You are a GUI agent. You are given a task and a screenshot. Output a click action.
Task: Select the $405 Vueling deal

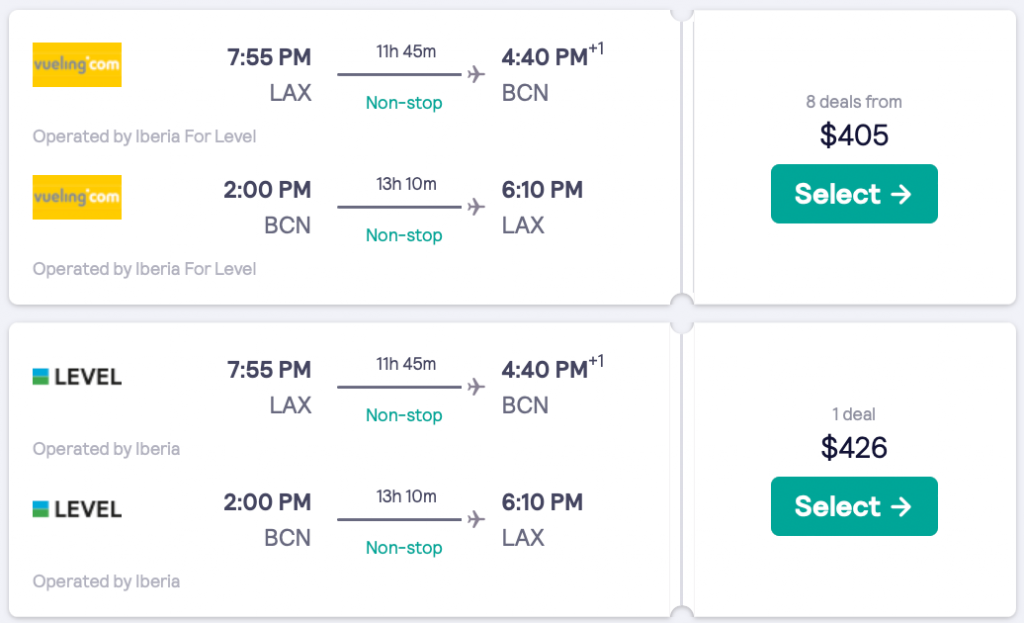853,194
